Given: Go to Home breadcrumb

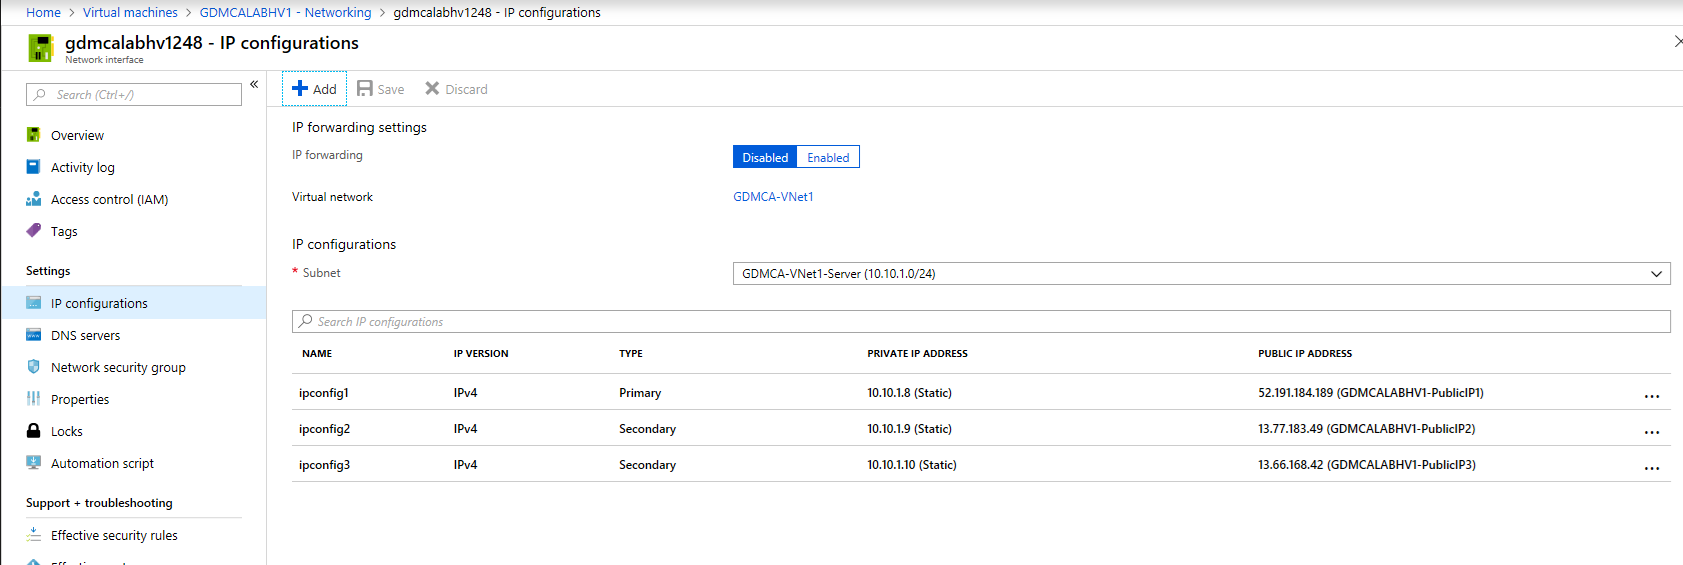Looking at the screenshot, I should tap(43, 12).
